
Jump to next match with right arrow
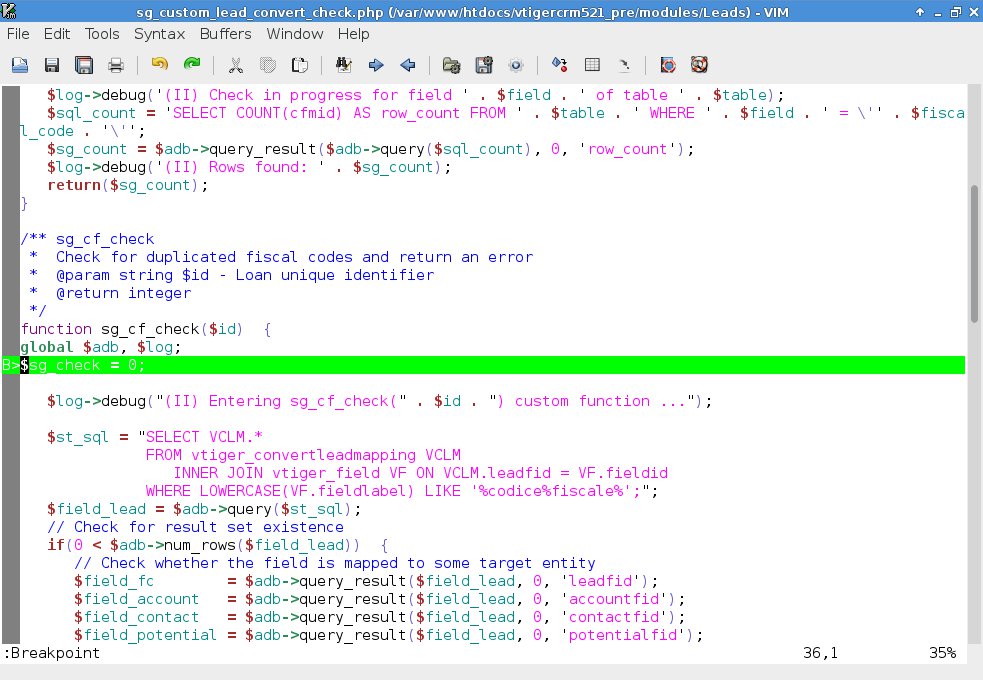376,65
